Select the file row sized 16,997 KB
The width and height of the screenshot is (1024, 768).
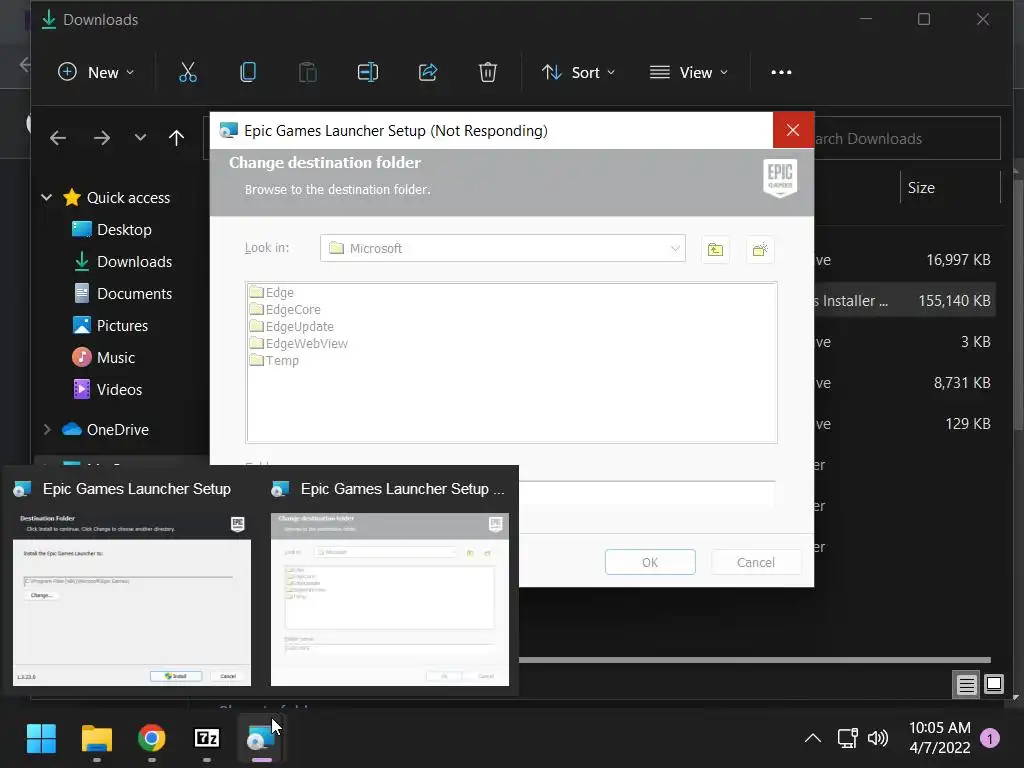click(x=905, y=260)
